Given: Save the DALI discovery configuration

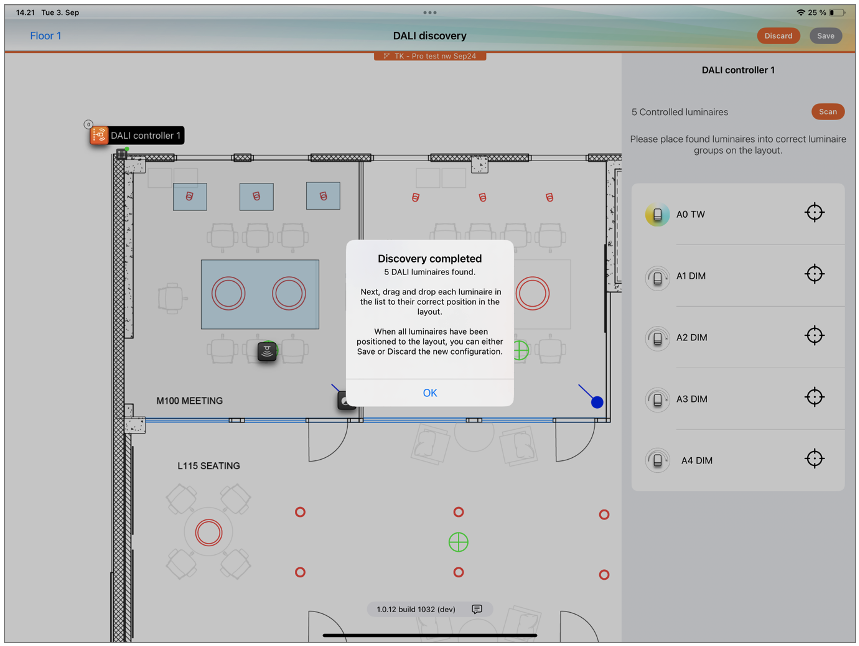Looking at the screenshot, I should pos(825,36).
